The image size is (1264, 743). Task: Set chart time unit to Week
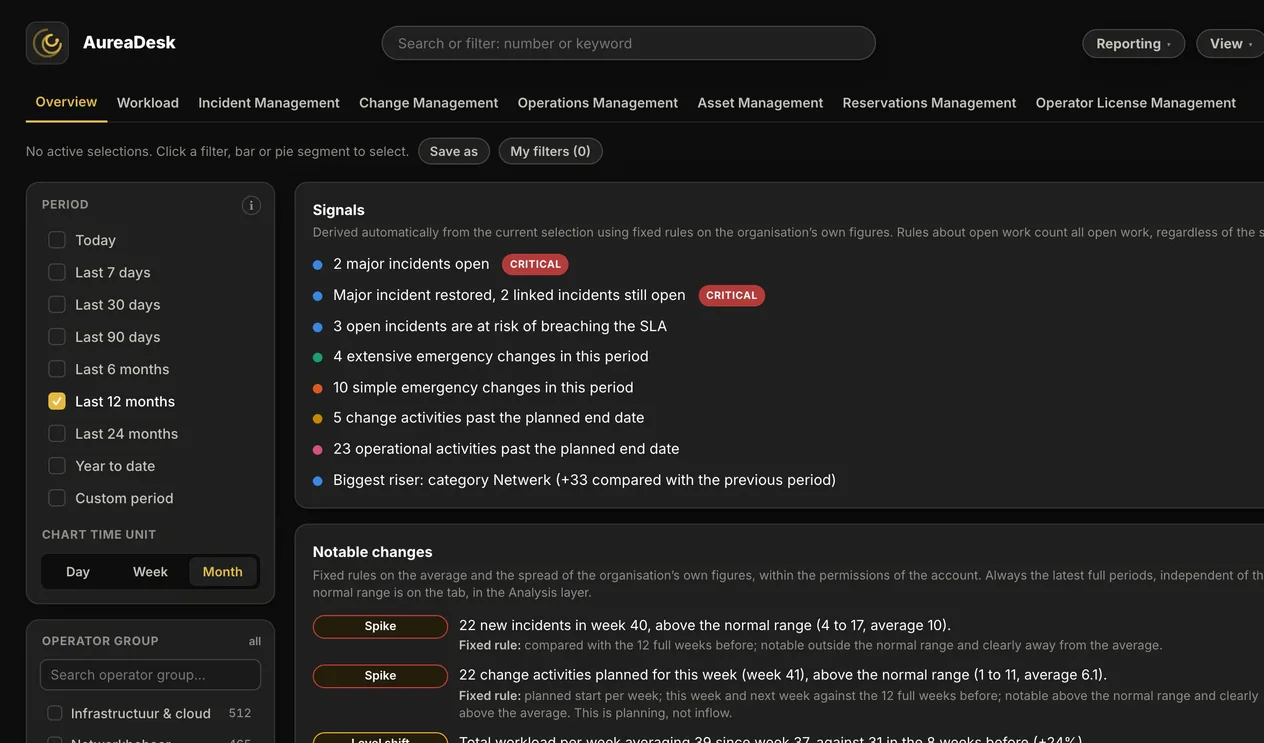(150, 572)
